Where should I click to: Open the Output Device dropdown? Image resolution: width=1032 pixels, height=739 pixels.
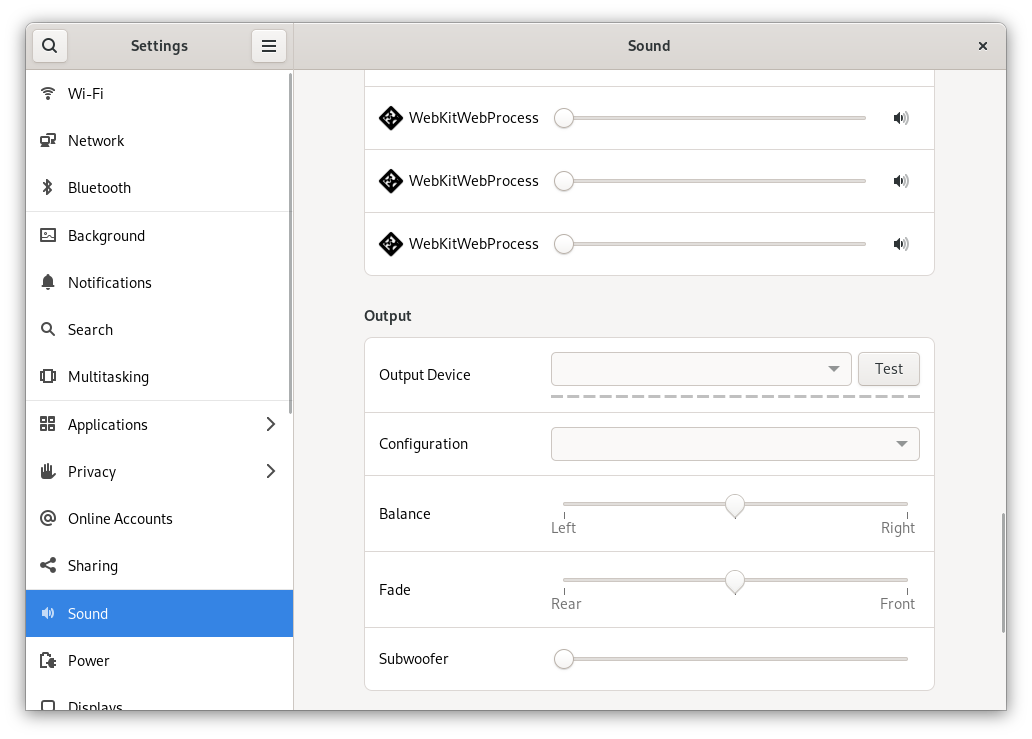pos(701,369)
